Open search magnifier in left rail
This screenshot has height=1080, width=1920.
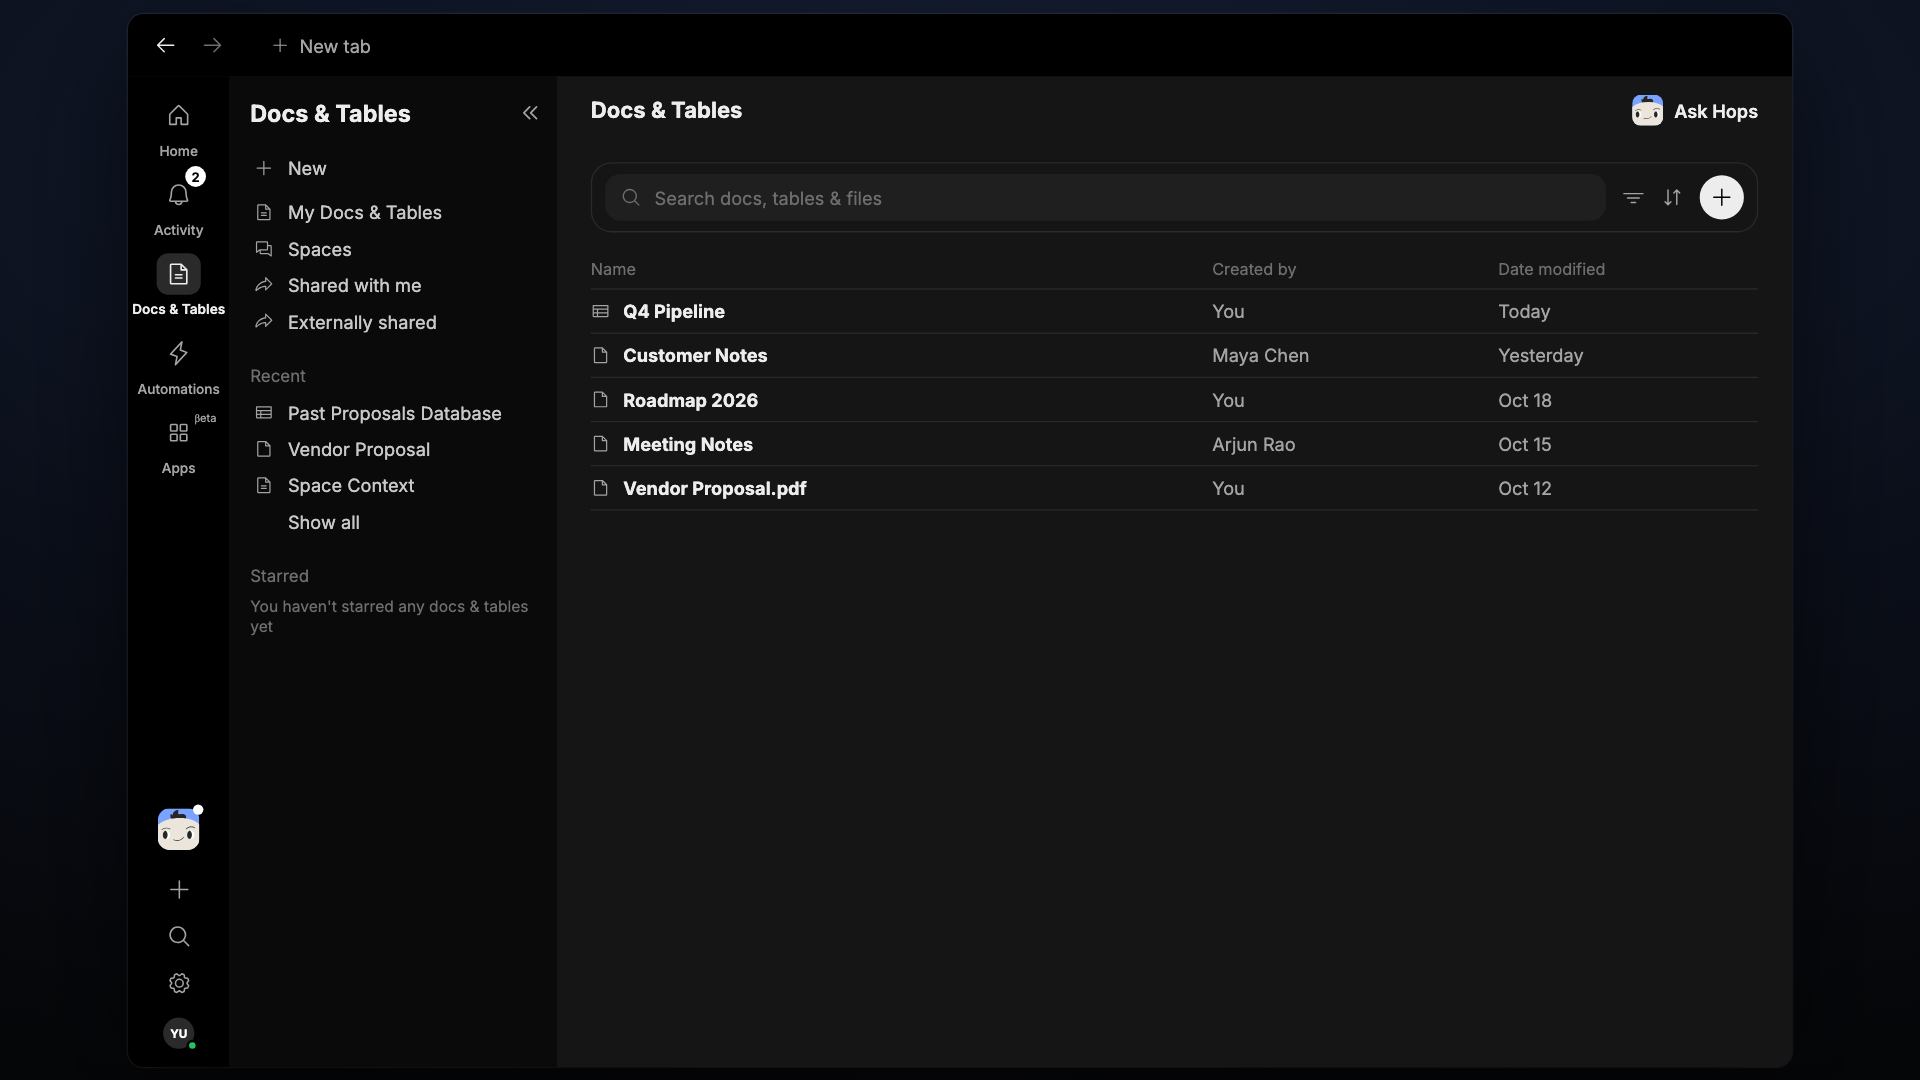[179, 936]
